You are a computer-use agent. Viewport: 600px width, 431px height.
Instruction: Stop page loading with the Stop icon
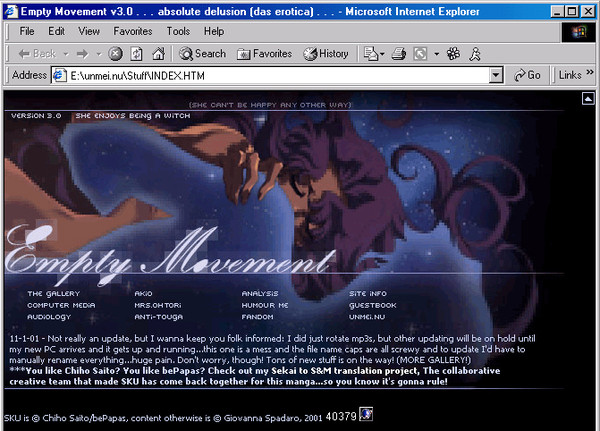[x=116, y=54]
